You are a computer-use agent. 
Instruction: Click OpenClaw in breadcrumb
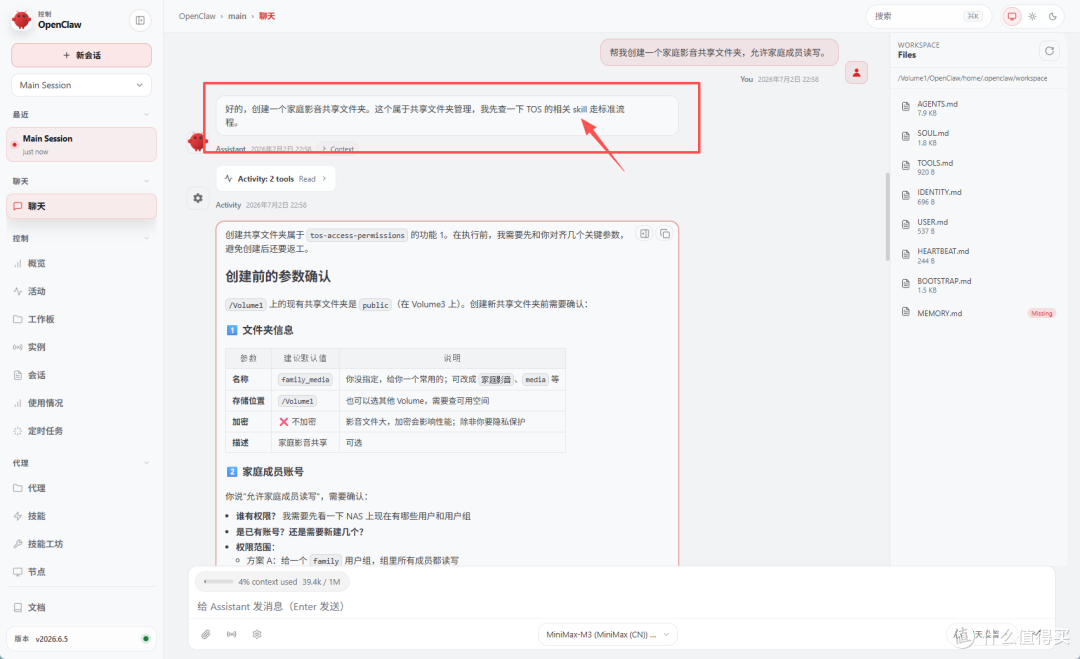[x=197, y=16]
